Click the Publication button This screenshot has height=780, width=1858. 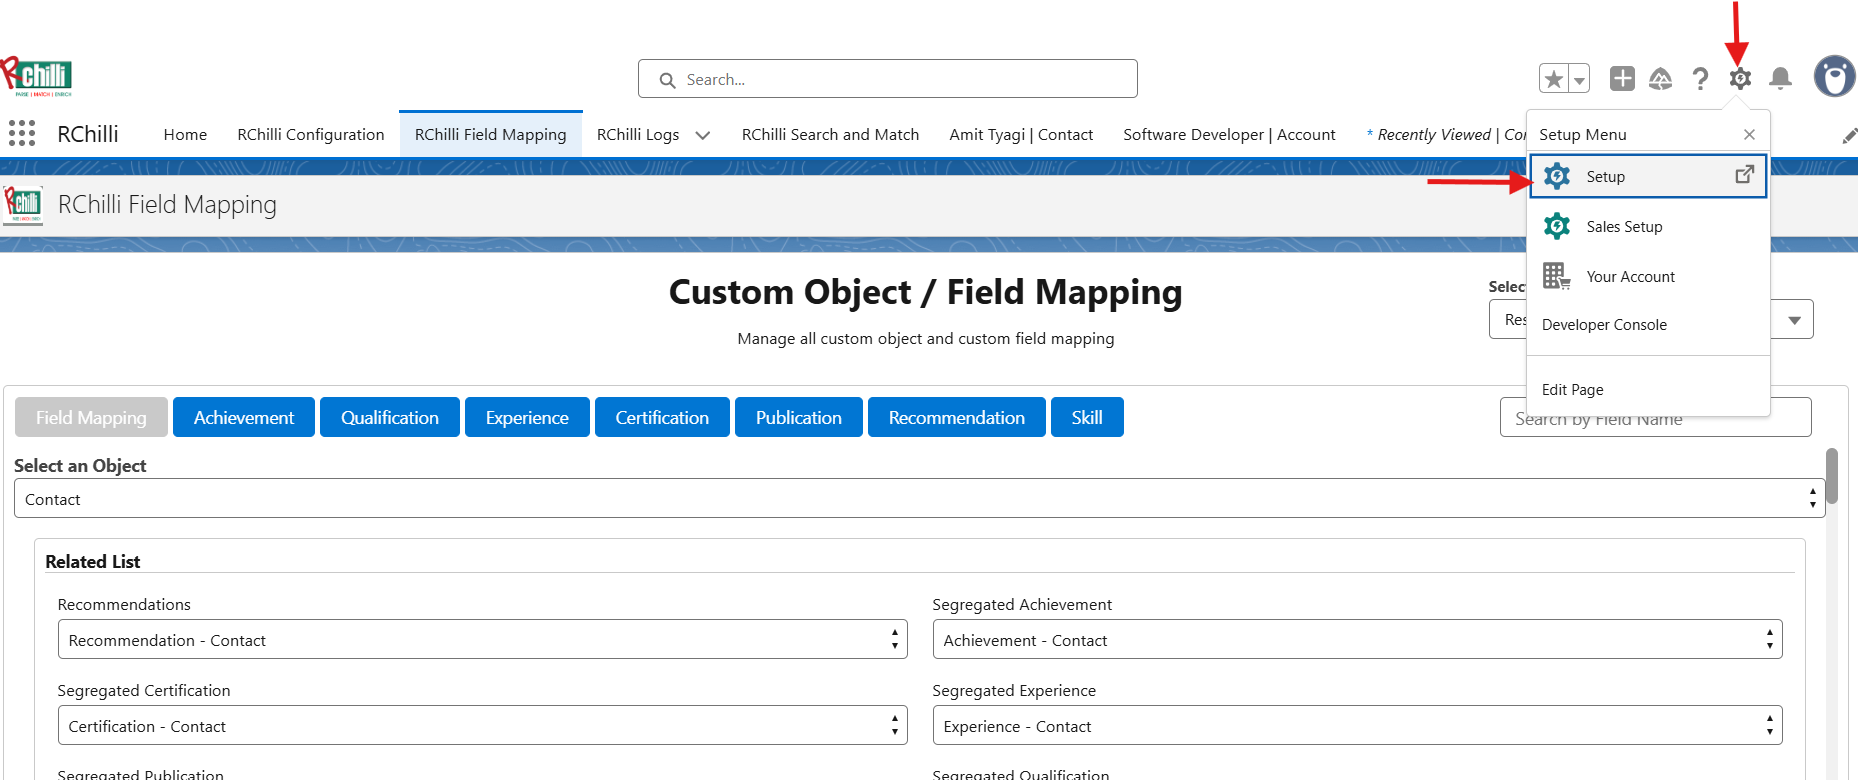(799, 417)
